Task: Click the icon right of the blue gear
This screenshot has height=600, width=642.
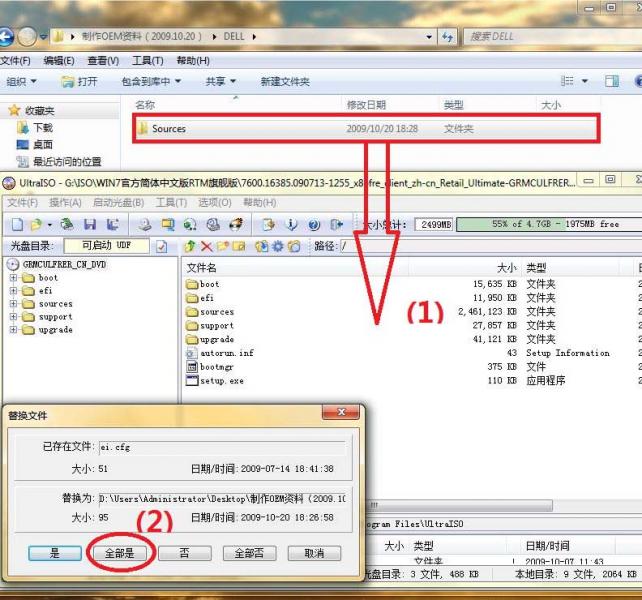Action: 294,246
